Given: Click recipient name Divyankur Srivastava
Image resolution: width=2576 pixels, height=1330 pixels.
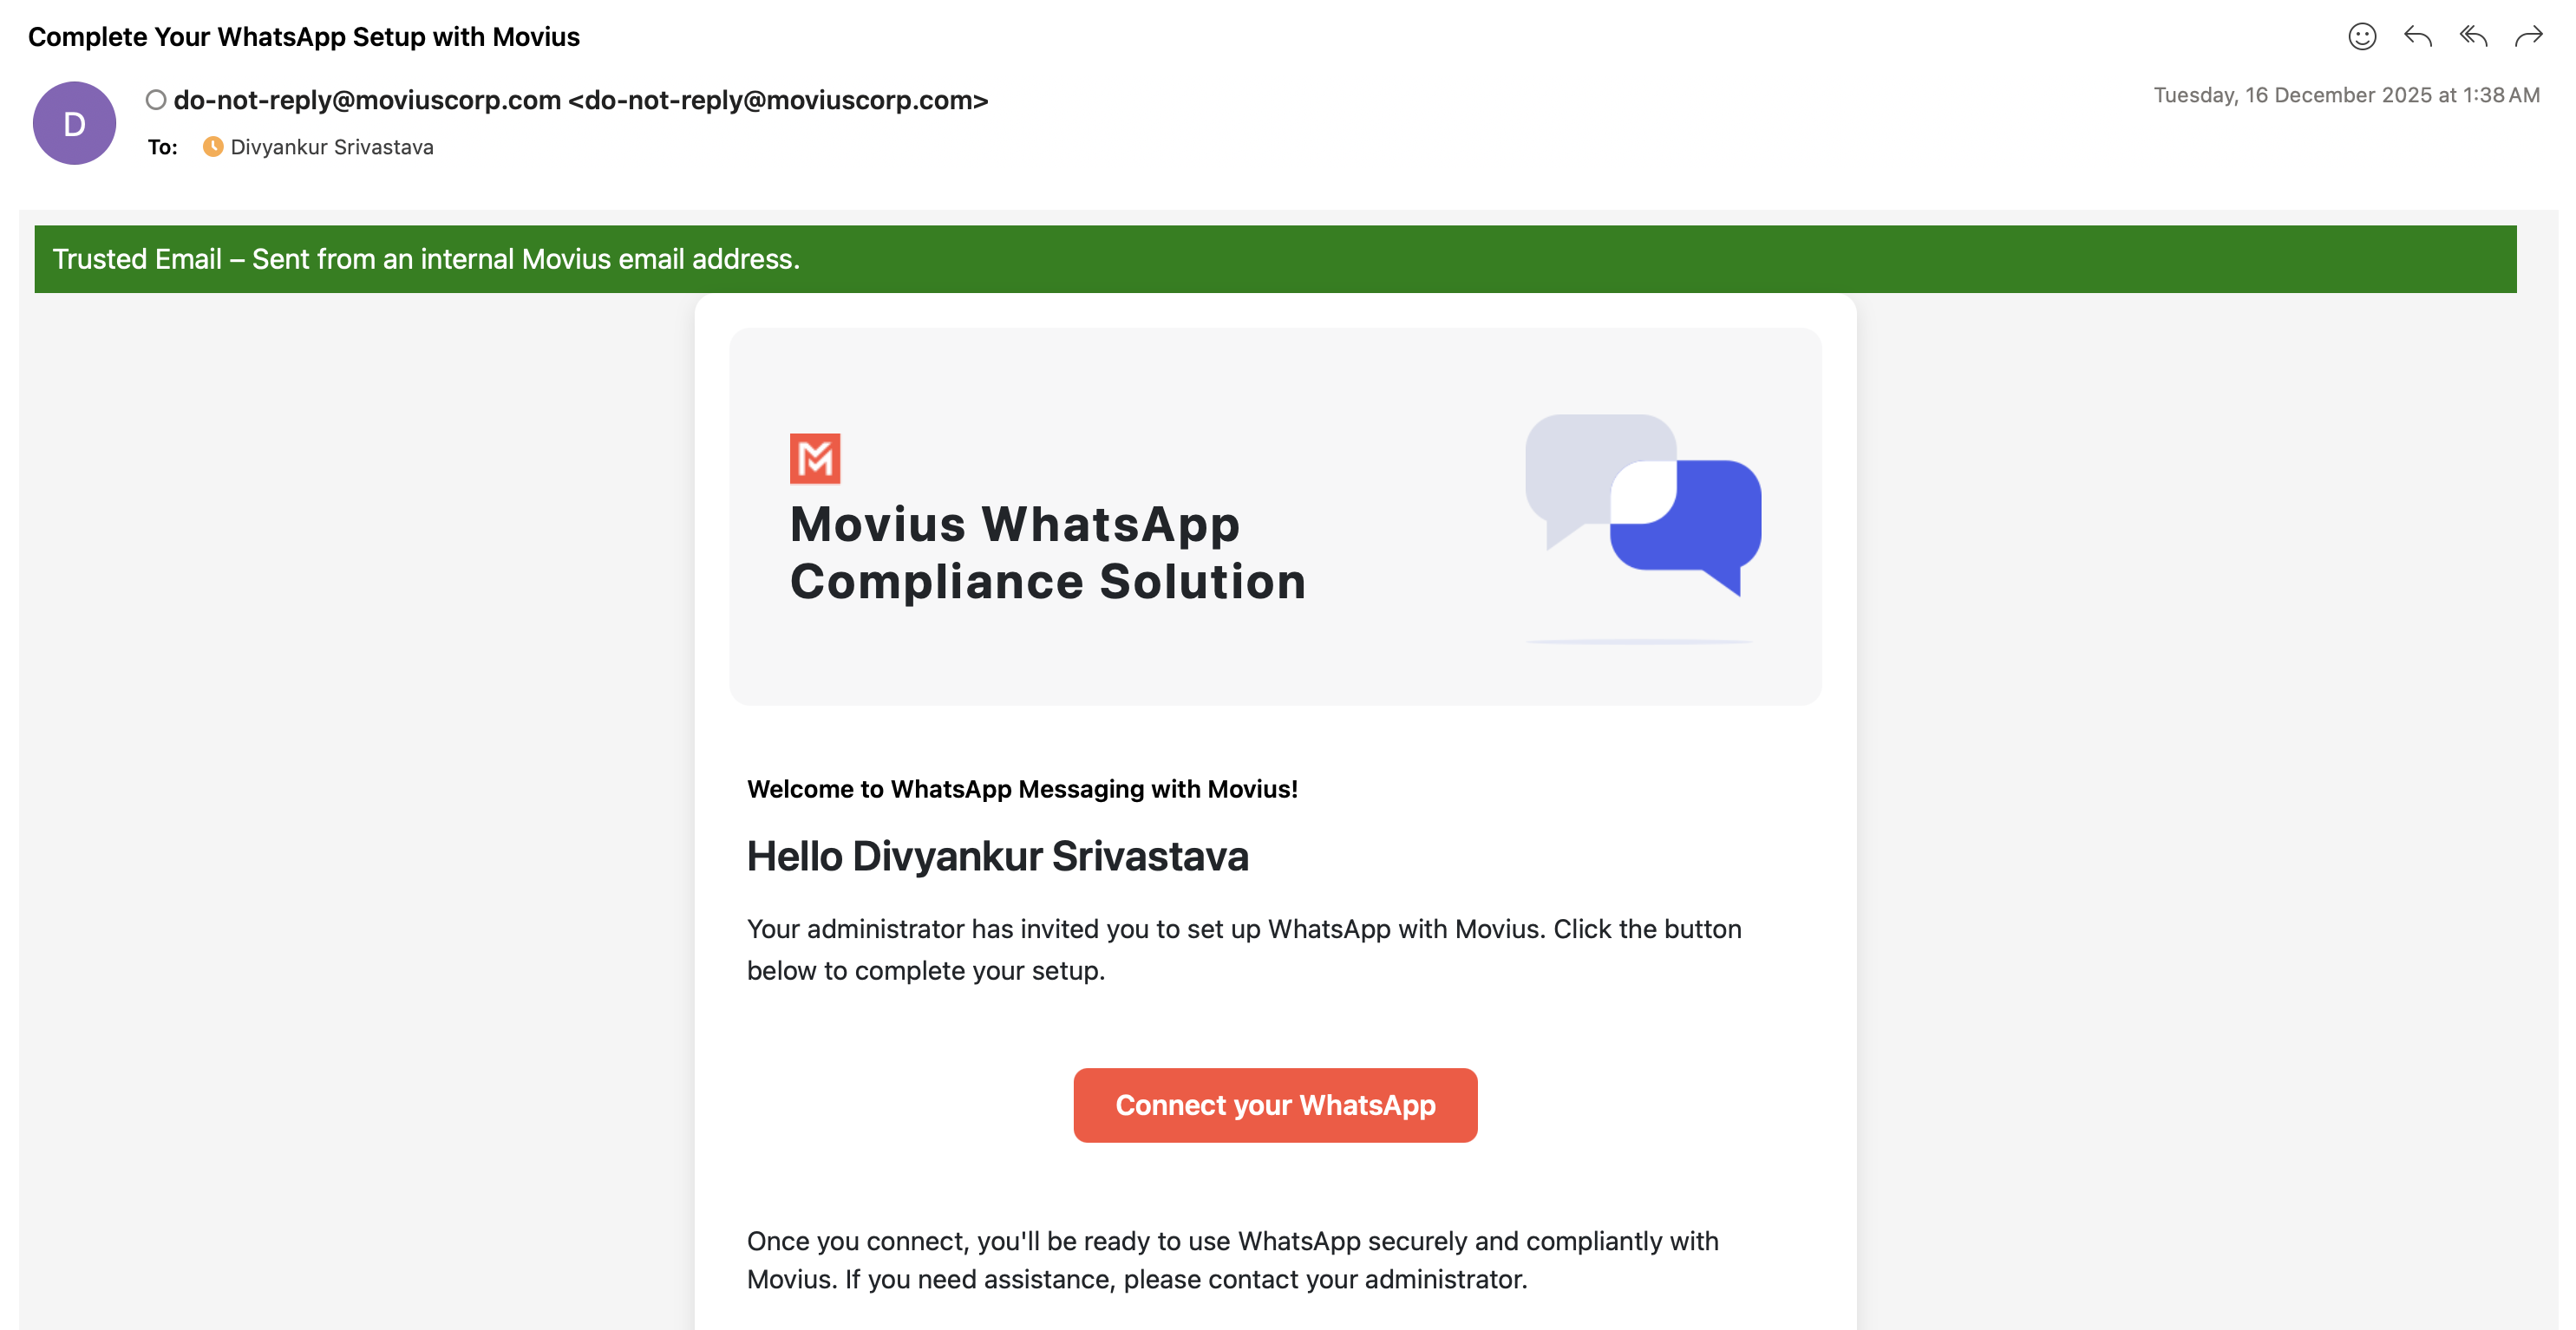Looking at the screenshot, I should pyautogui.click(x=332, y=147).
